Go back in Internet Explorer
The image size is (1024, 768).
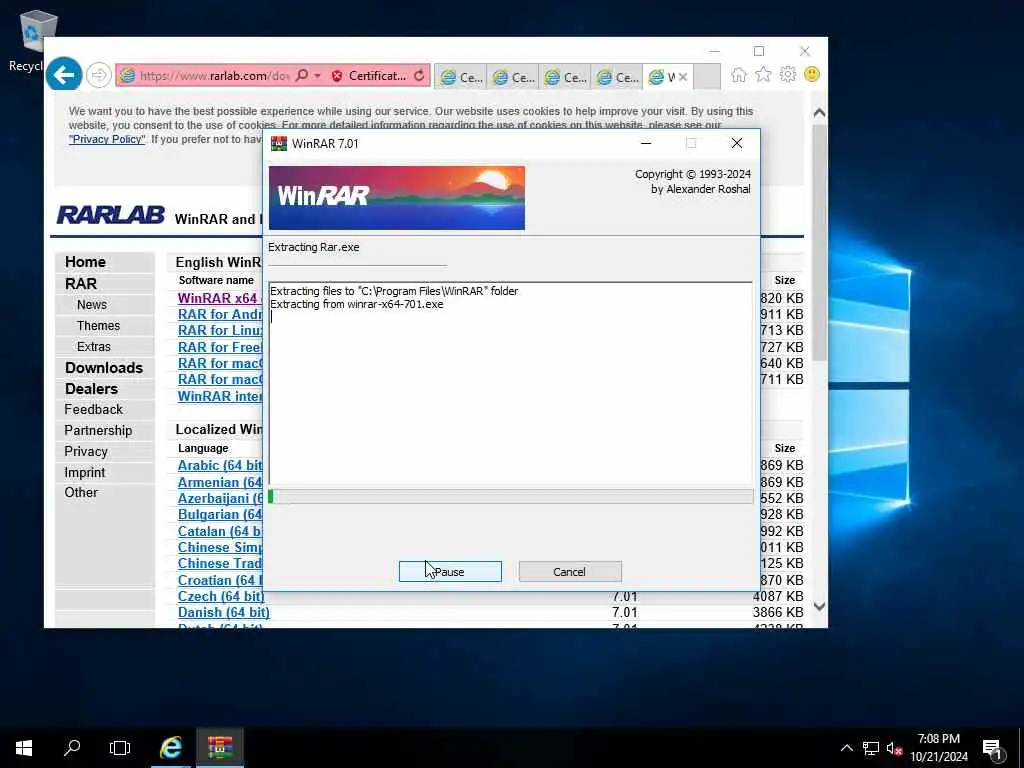64,75
